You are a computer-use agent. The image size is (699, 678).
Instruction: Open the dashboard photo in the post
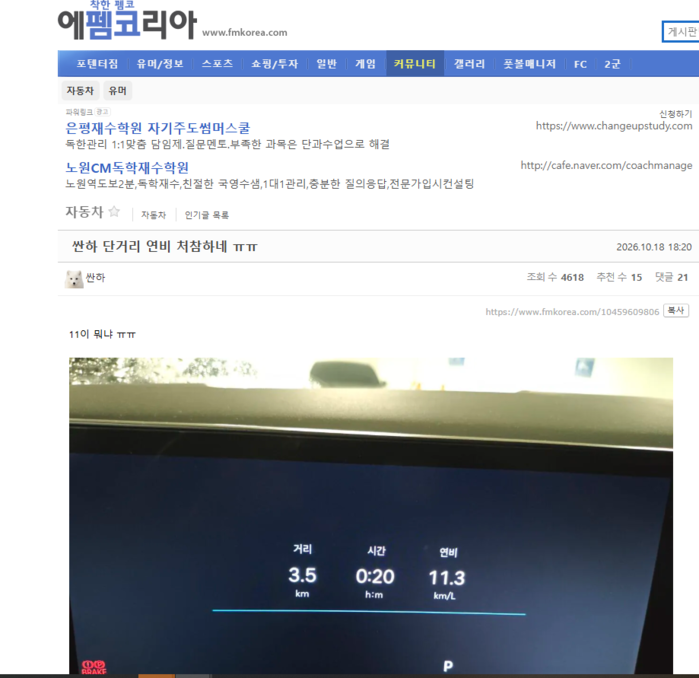371,515
